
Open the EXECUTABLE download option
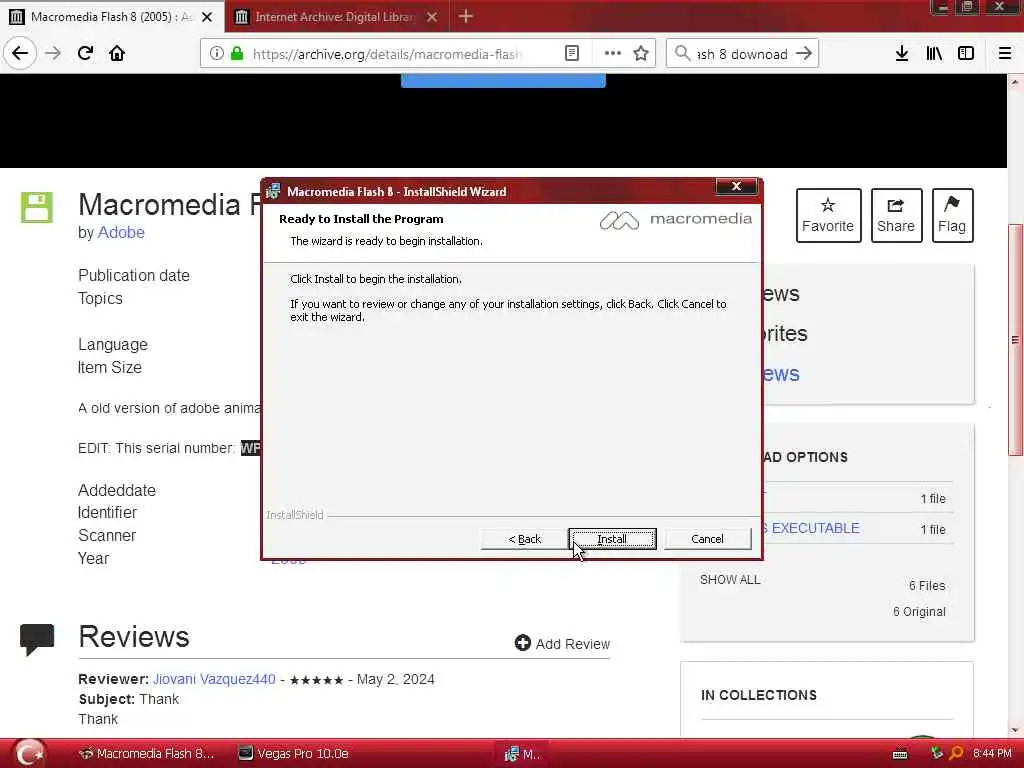coord(814,528)
